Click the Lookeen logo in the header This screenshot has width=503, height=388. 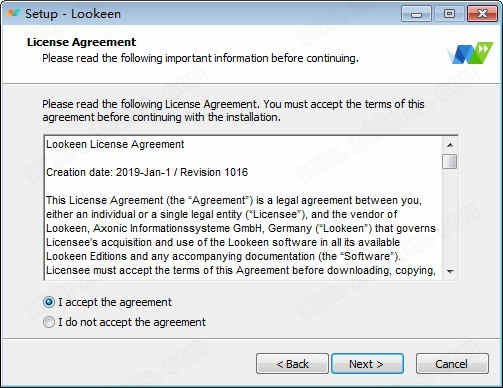(470, 53)
